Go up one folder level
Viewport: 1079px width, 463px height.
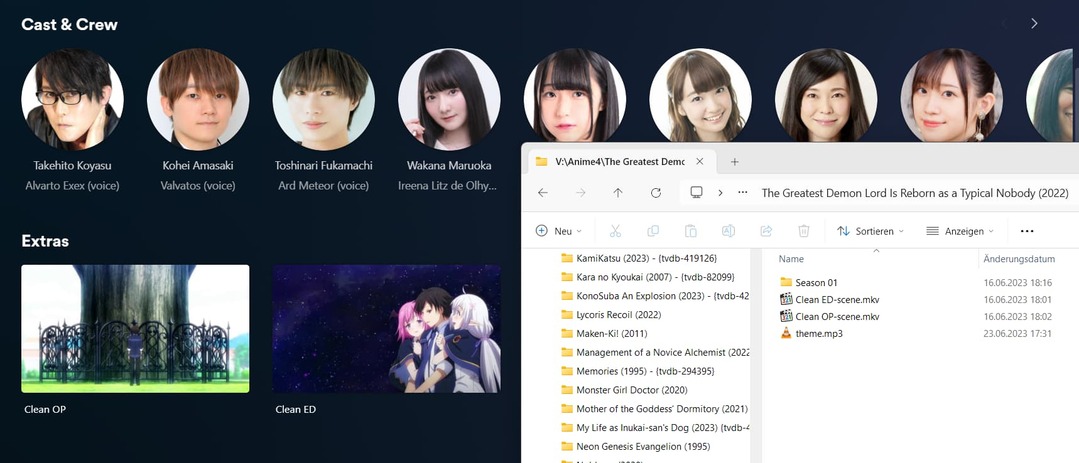(618, 193)
